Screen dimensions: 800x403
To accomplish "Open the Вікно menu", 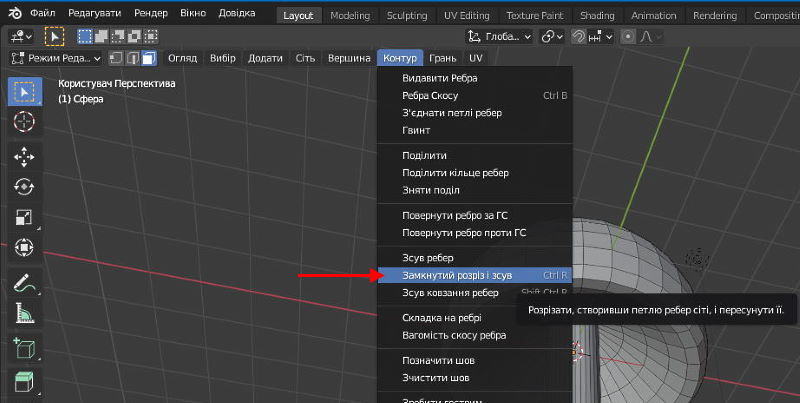I will 193,13.
